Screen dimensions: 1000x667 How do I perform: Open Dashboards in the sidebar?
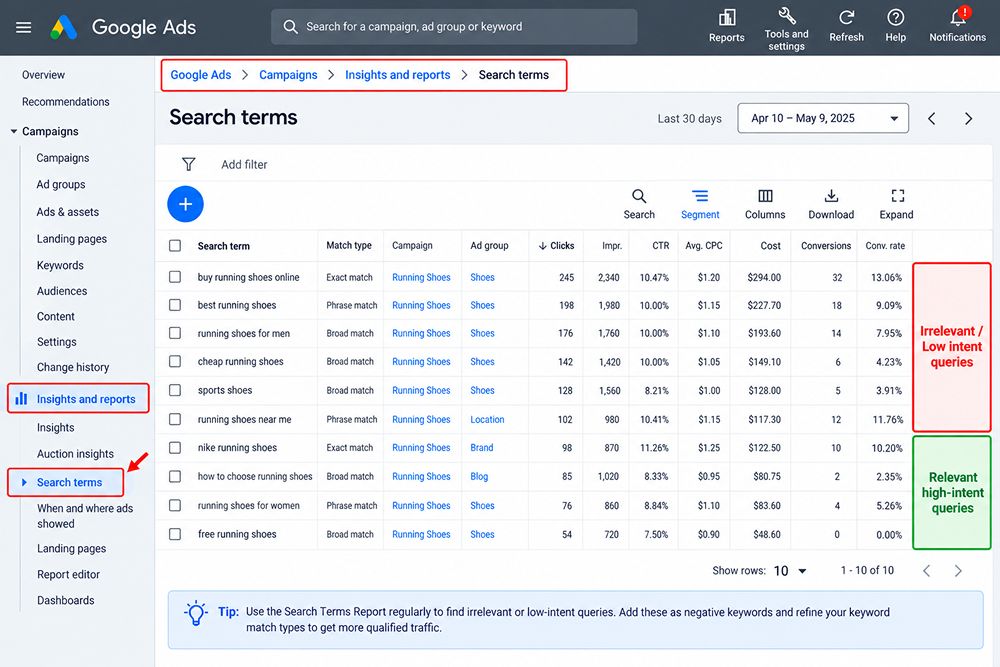pyautogui.click(x=66, y=600)
